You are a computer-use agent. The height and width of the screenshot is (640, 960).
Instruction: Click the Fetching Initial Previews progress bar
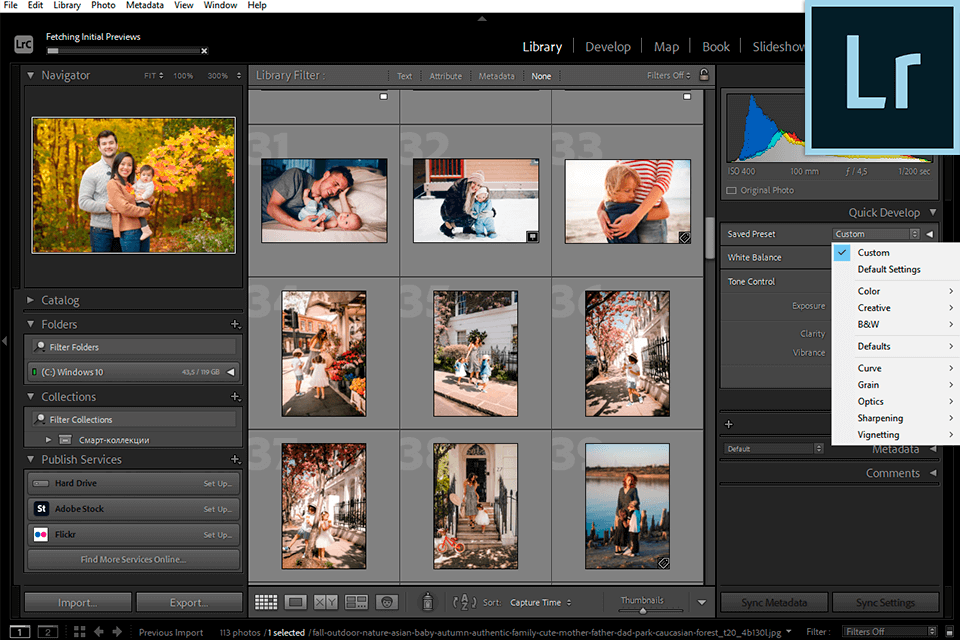pyautogui.click(x=124, y=51)
